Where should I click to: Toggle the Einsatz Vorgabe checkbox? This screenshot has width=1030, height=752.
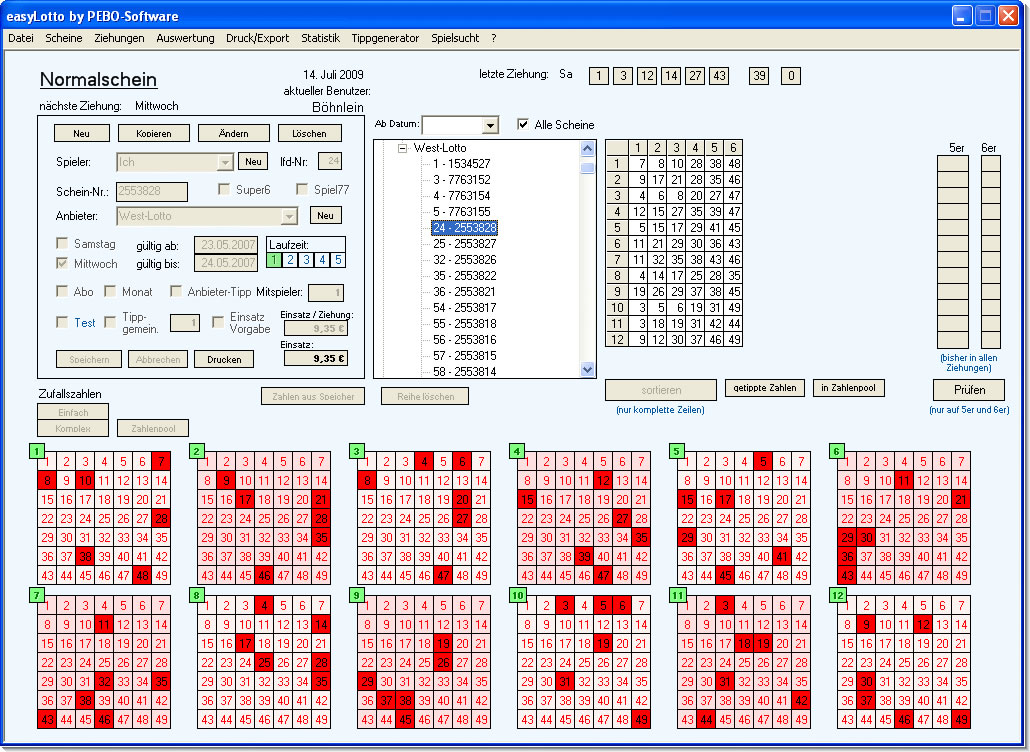218,322
